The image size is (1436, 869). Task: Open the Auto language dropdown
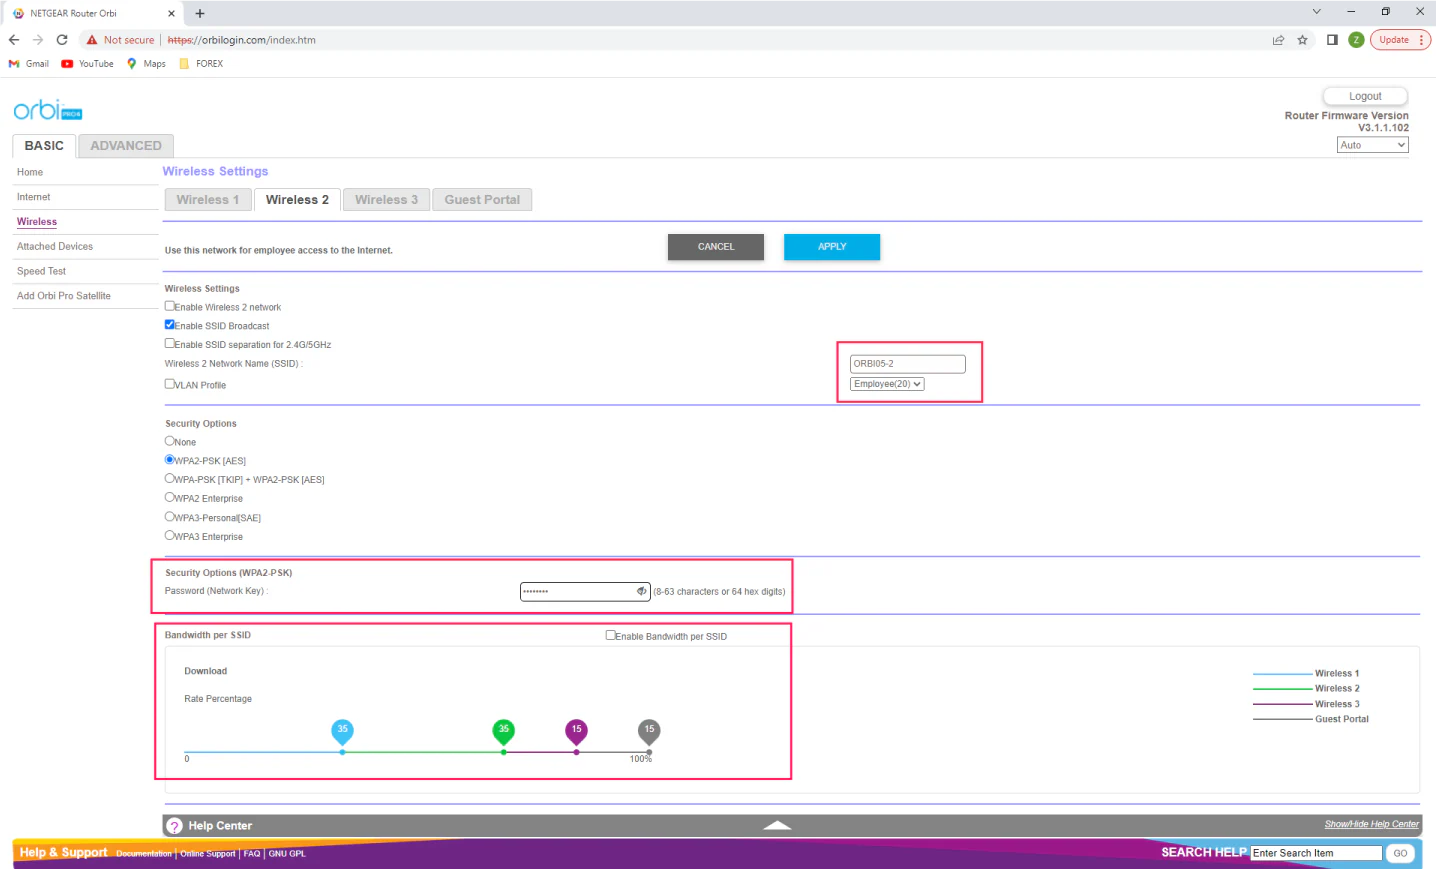click(x=1372, y=145)
